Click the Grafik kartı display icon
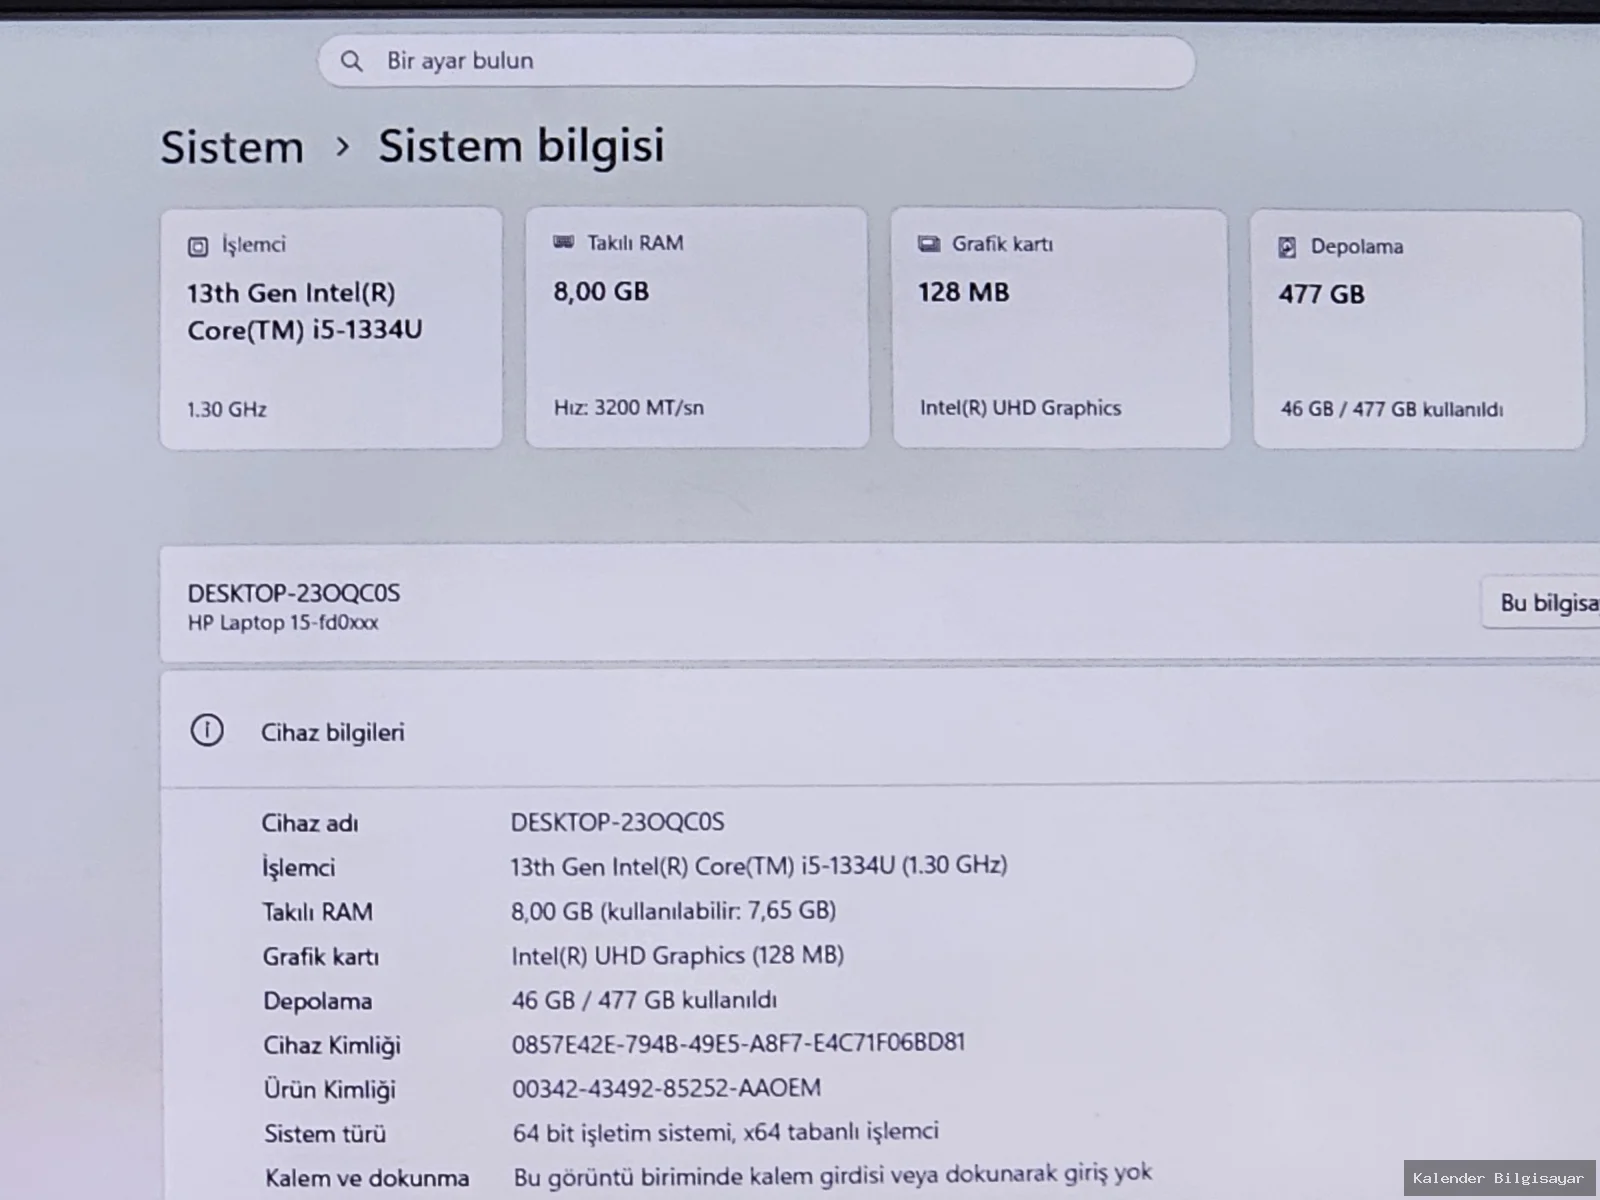This screenshot has width=1600, height=1200. click(x=929, y=244)
